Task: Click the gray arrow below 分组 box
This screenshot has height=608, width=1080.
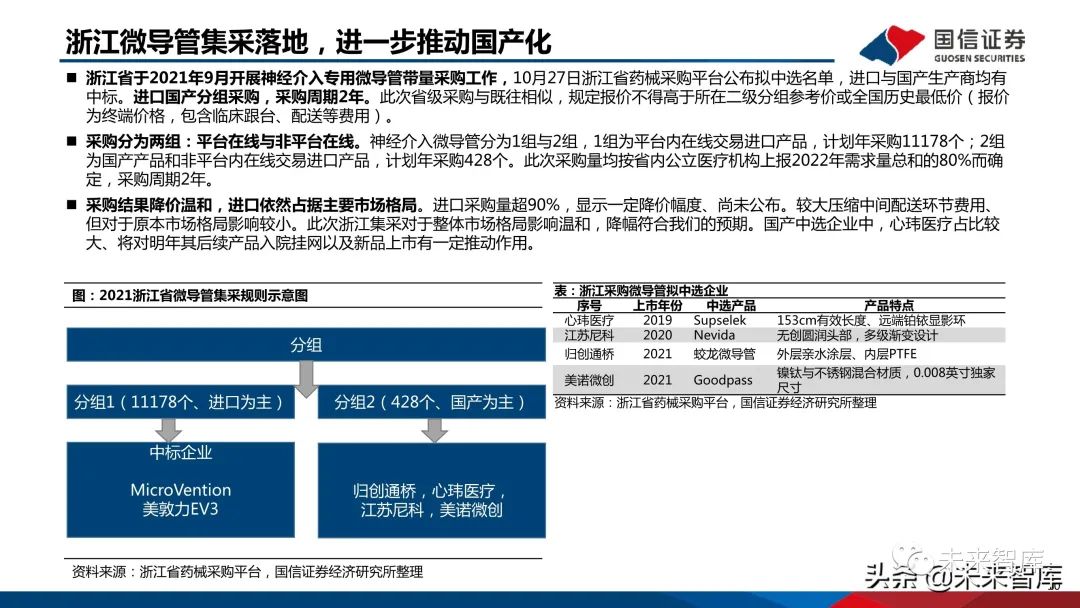Action: (306, 379)
